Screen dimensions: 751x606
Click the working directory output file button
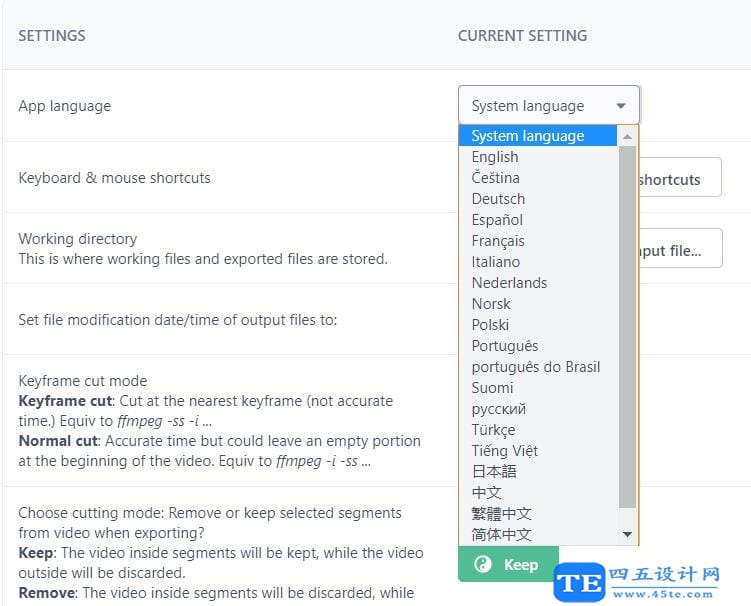click(x=680, y=250)
